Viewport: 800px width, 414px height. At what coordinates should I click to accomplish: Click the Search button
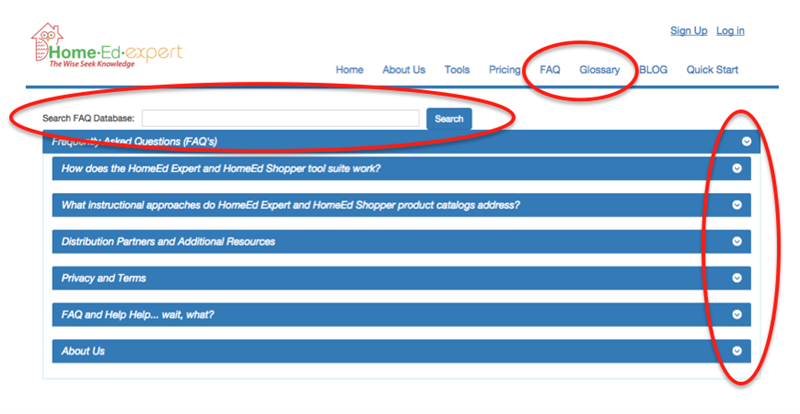449,119
